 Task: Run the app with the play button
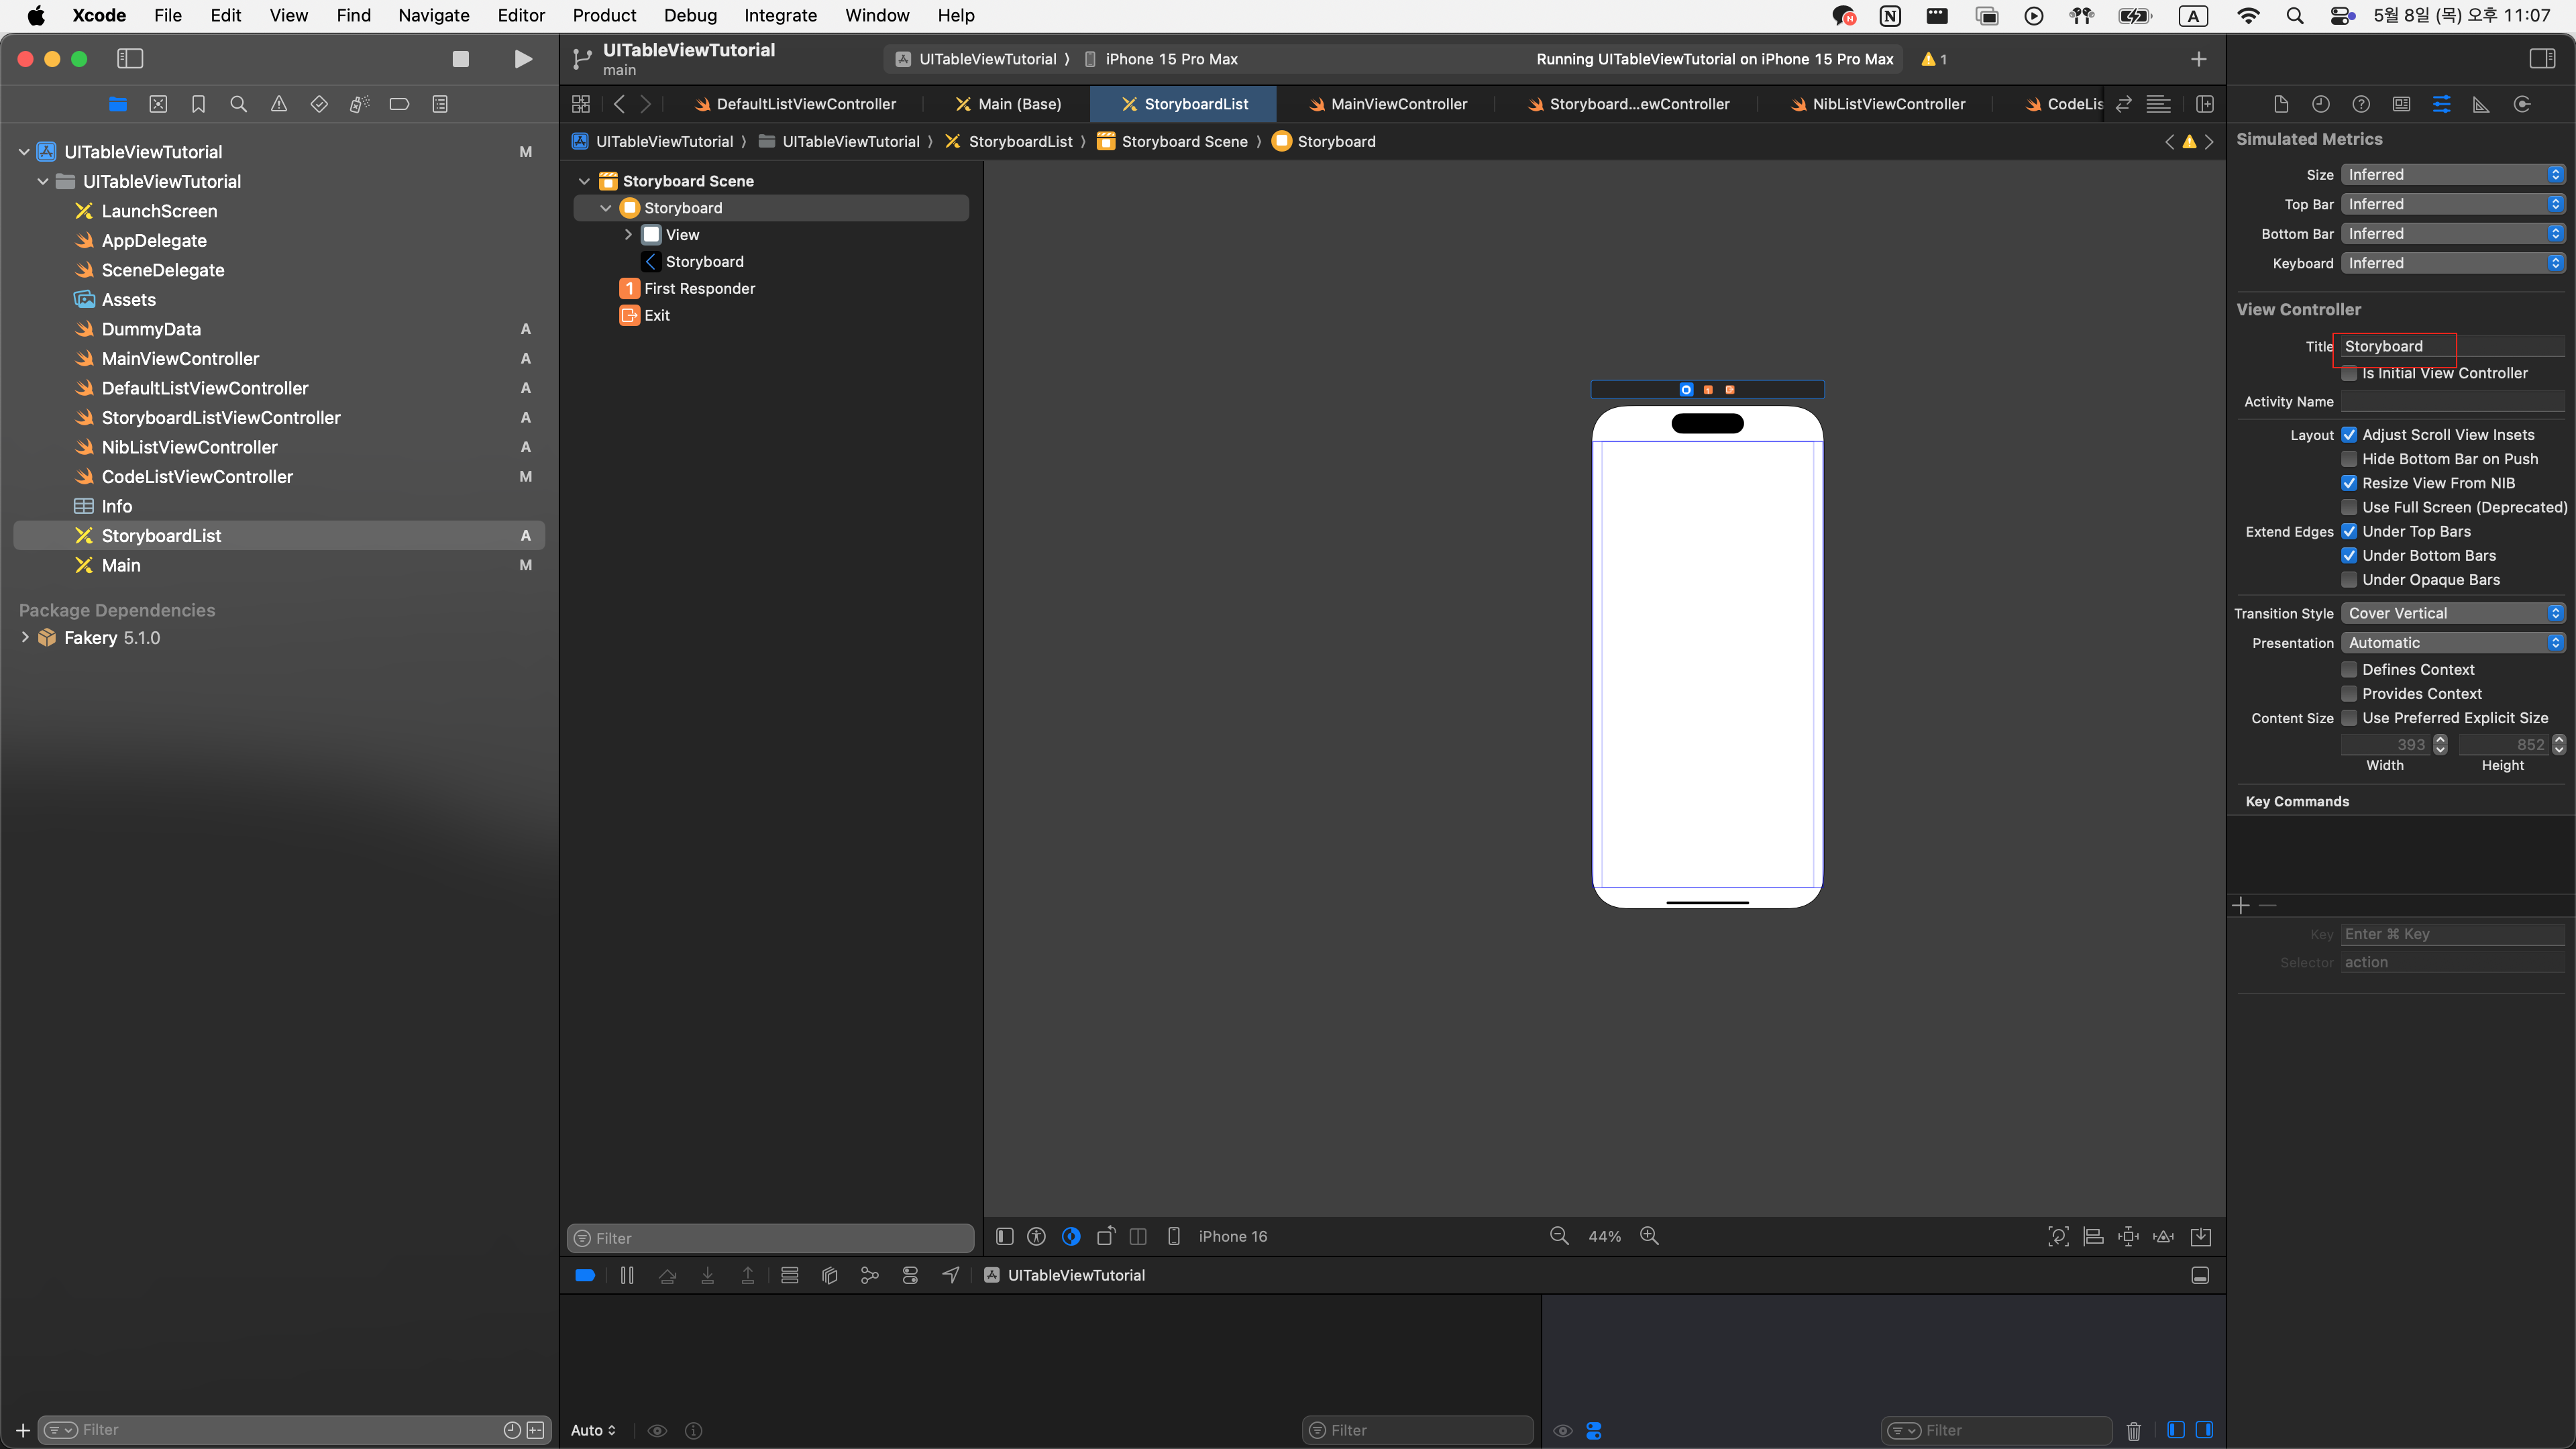(522, 59)
